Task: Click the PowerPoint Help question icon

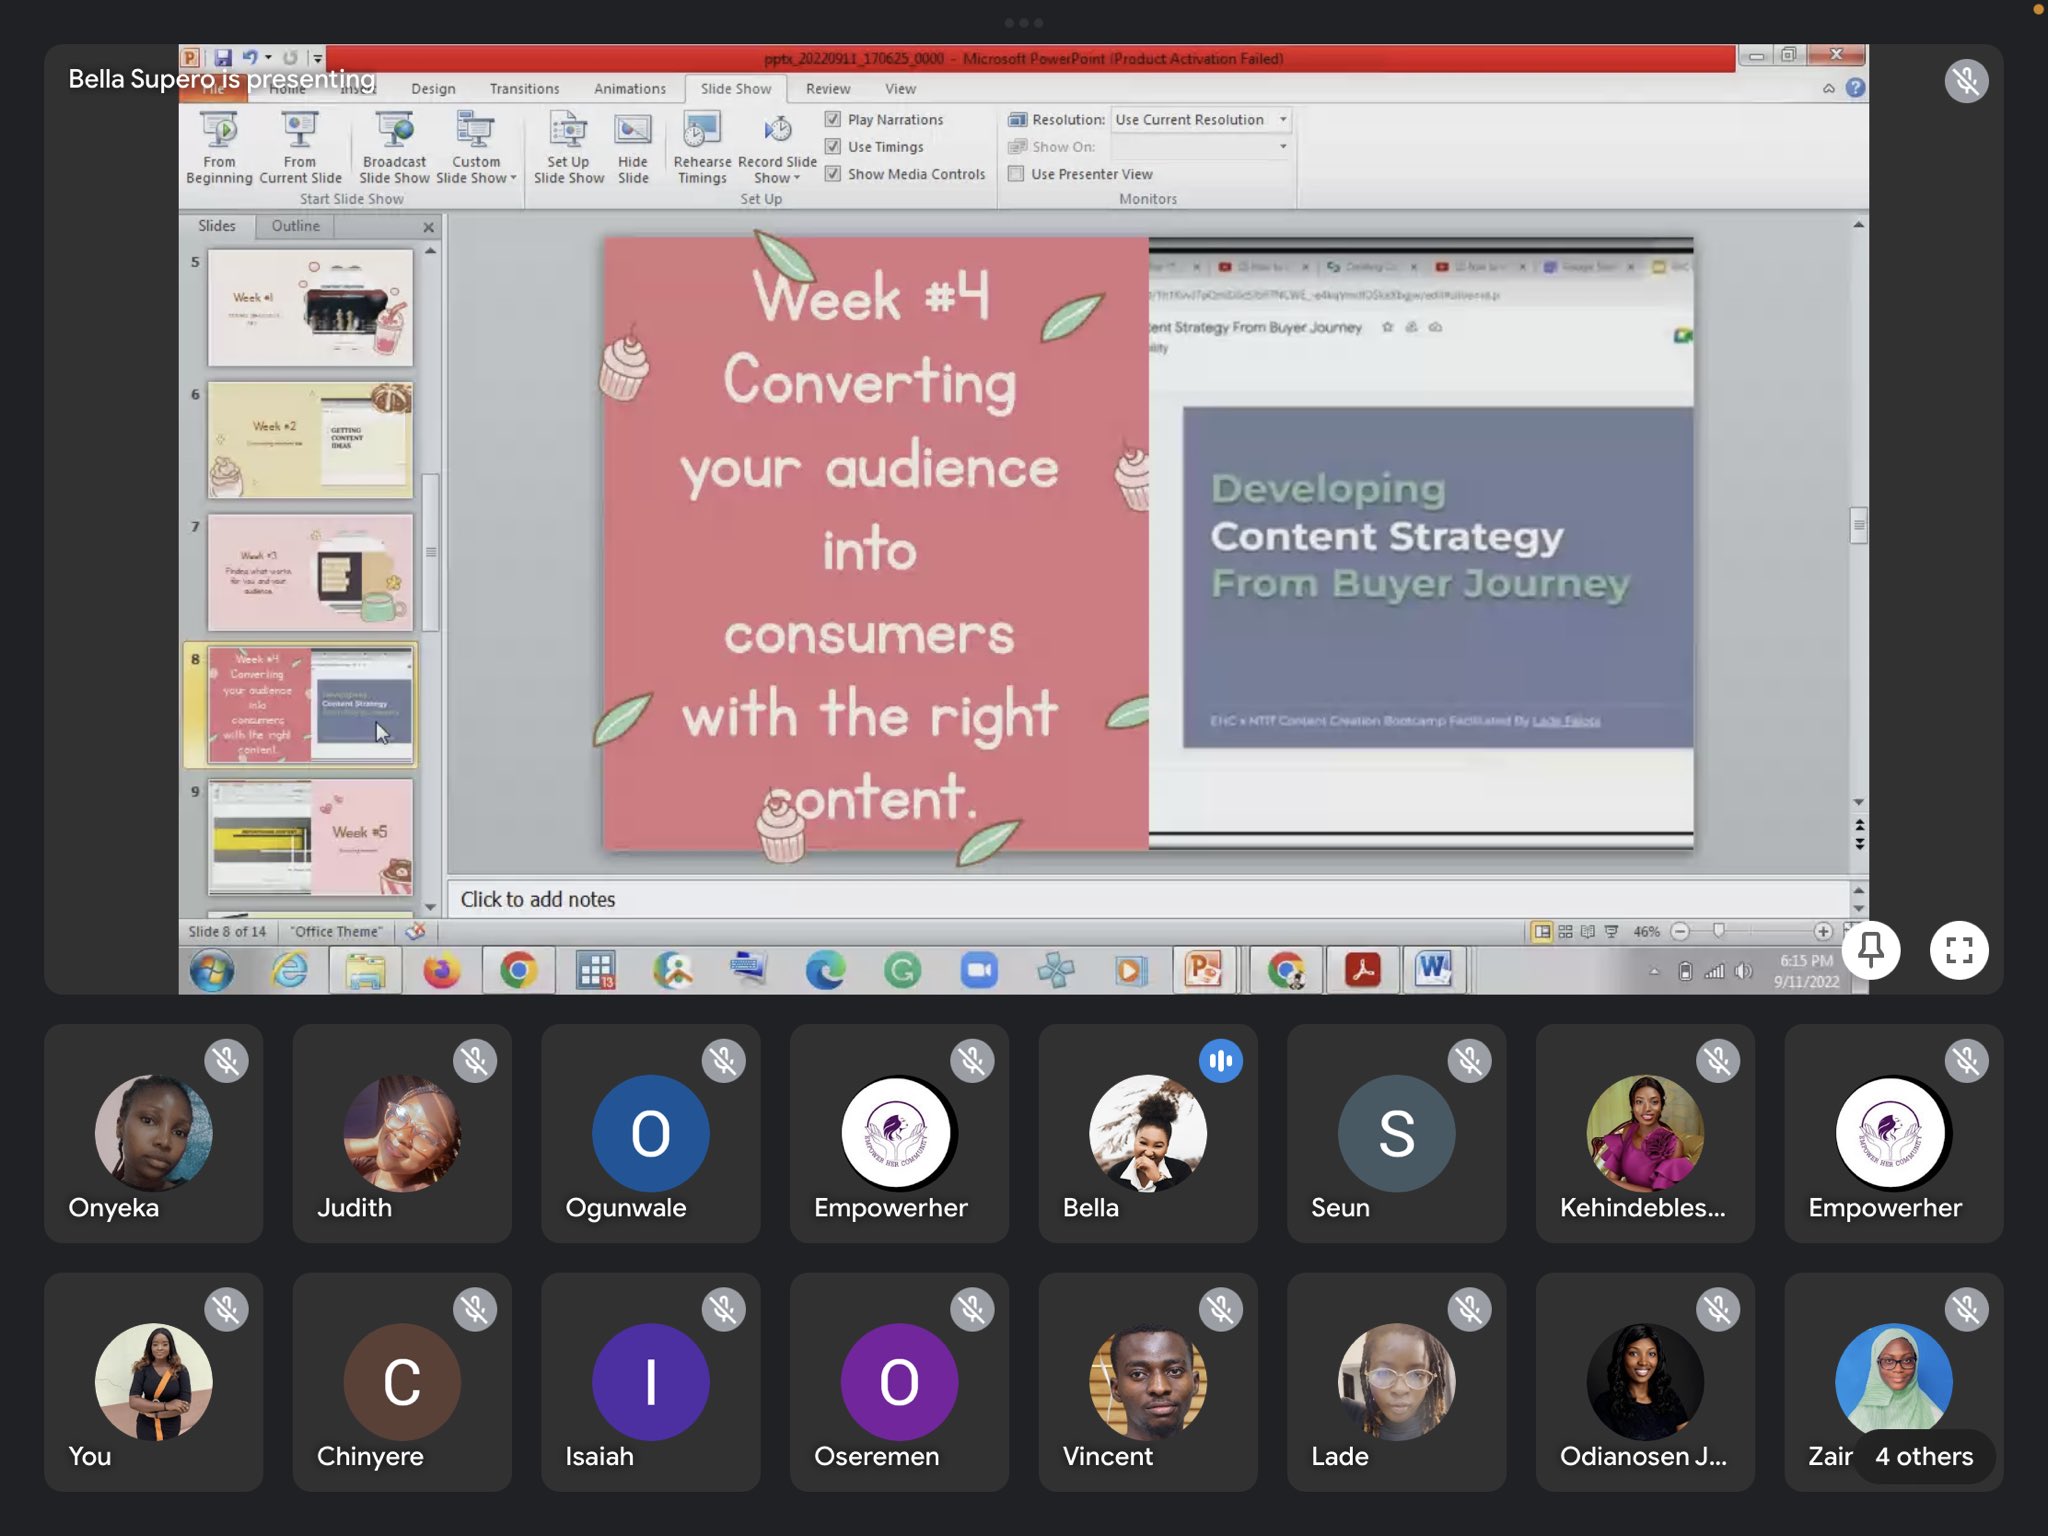Action: (x=1855, y=88)
